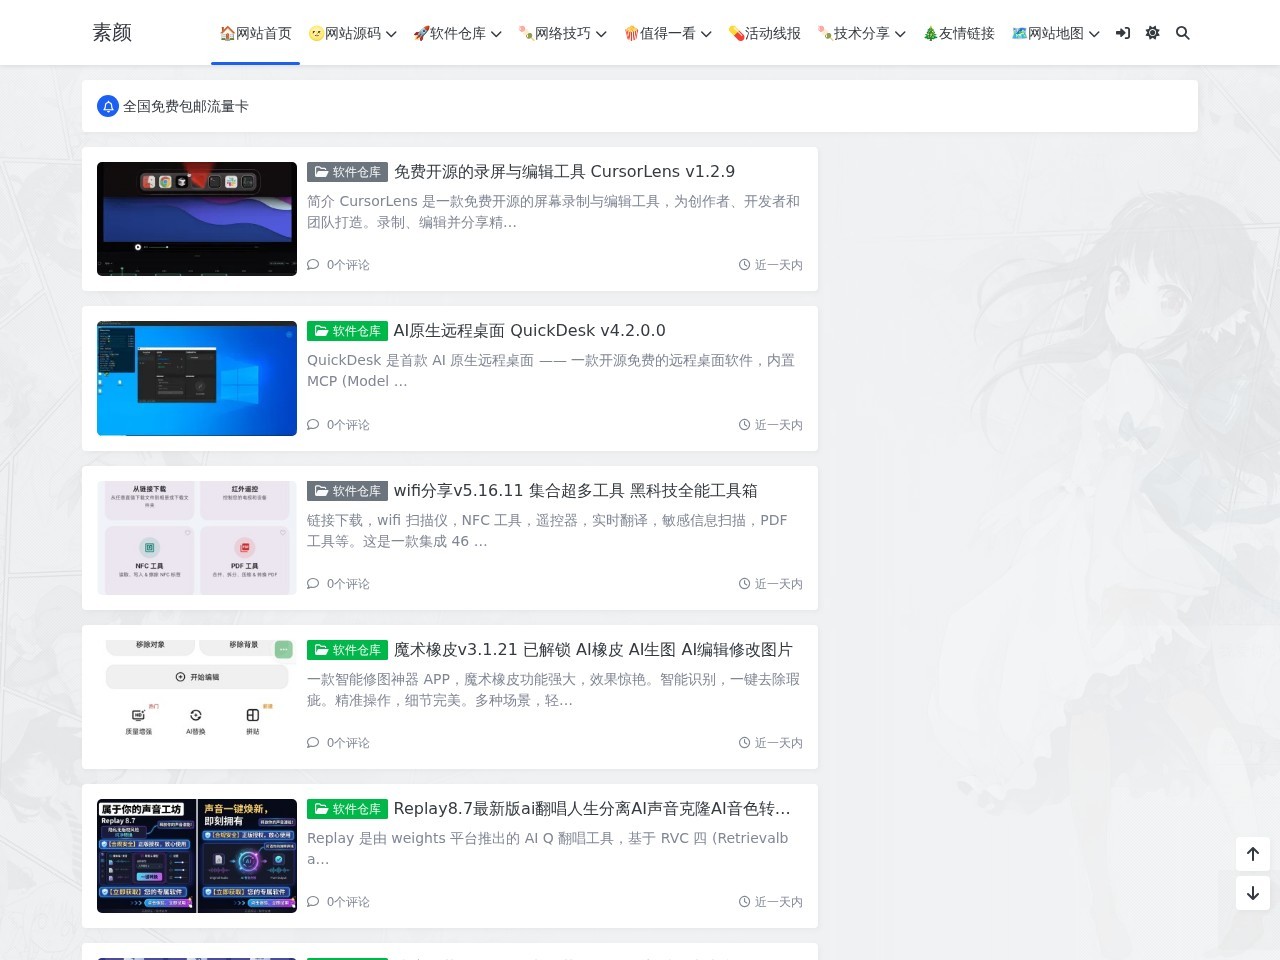Viewport: 1280px width, 960px height.
Task: Click comment icon on 魔术橡皮 post
Action: (x=313, y=743)
